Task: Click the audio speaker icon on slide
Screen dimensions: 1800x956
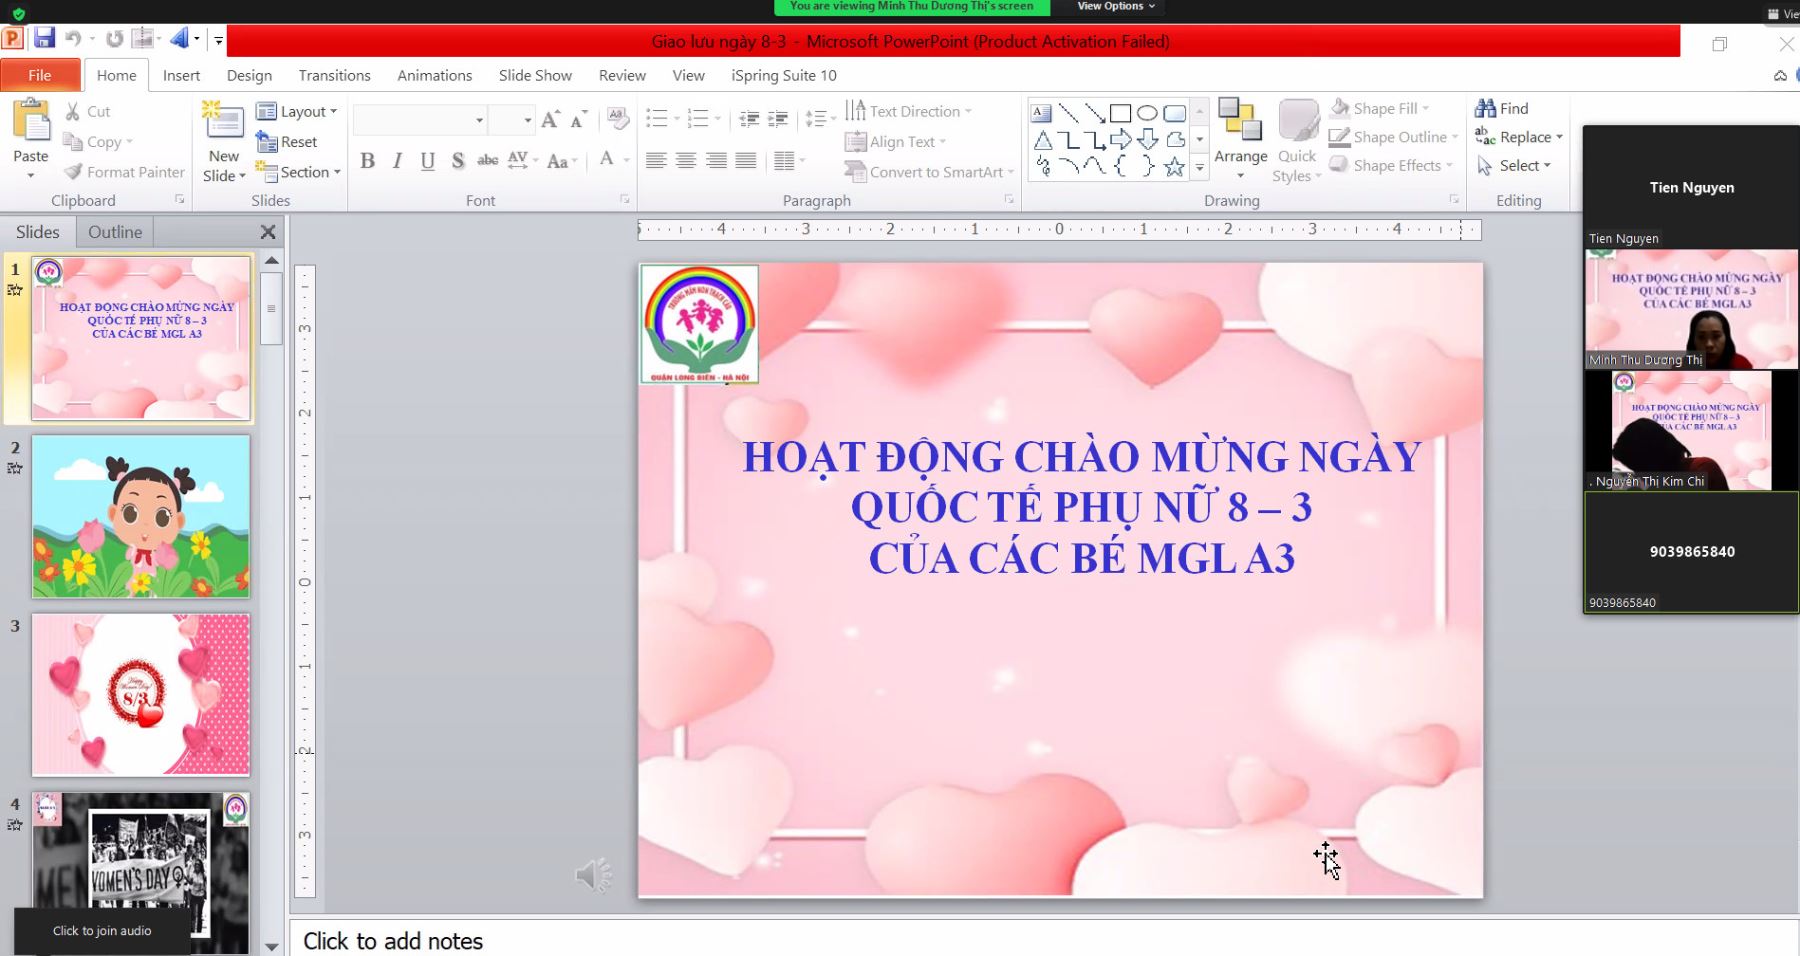Action: tap(593, 875)
